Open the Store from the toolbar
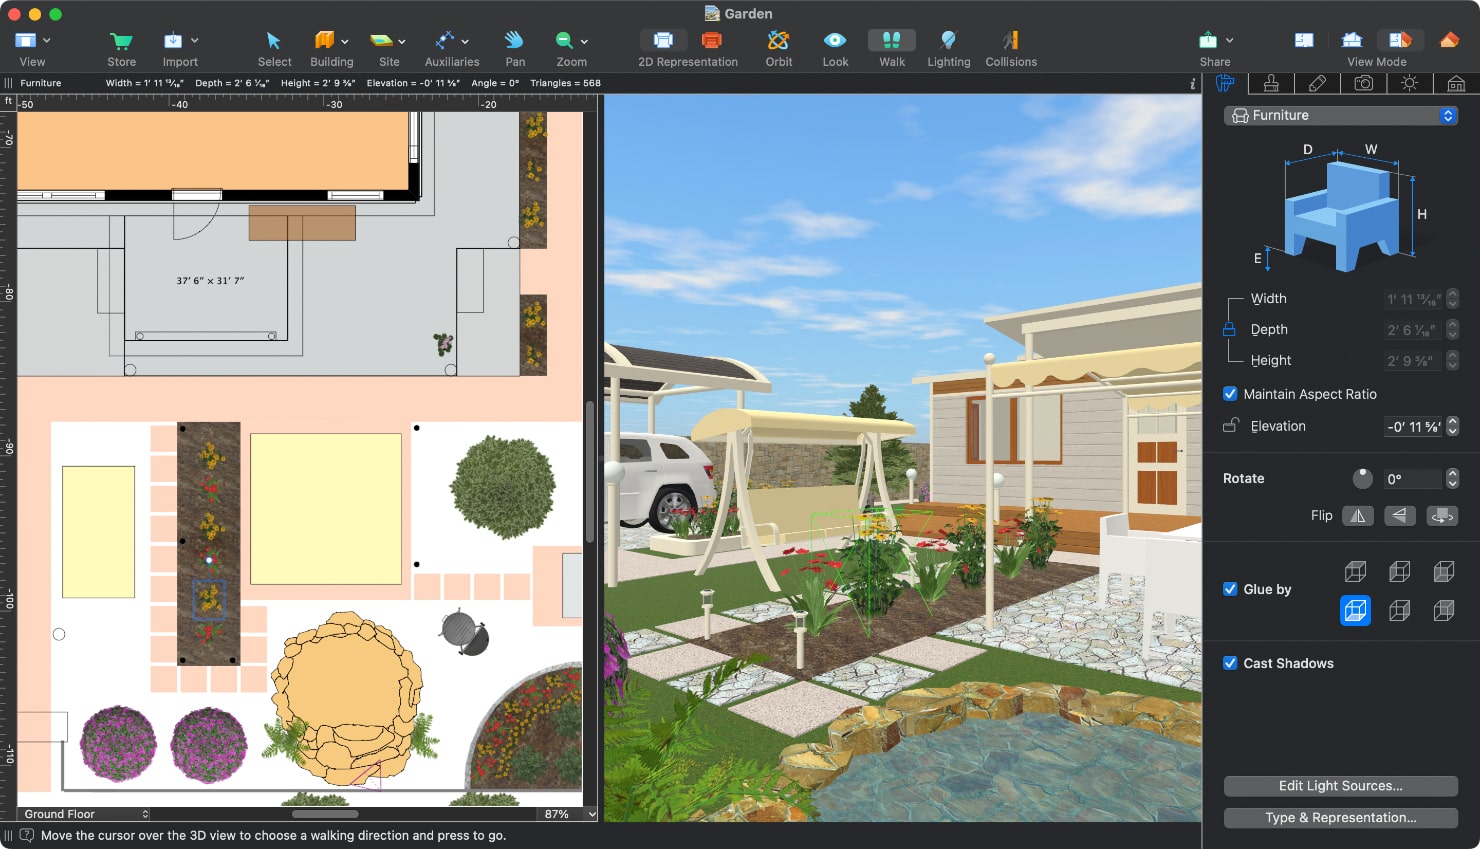 [x=121, y=40]
